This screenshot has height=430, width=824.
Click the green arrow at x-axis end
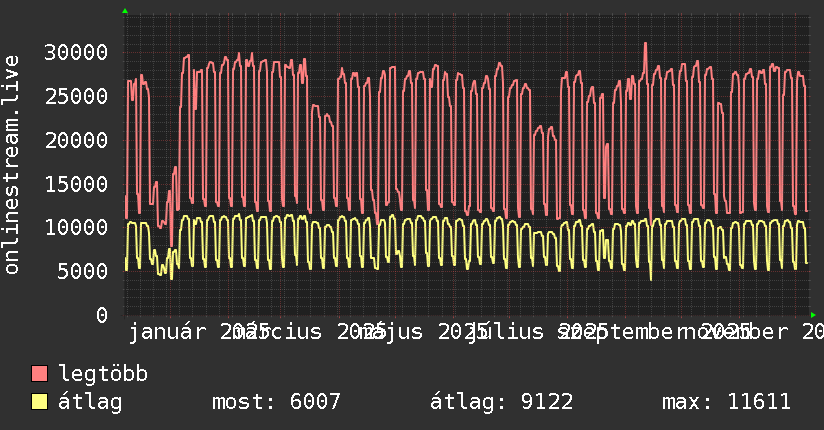813,315
